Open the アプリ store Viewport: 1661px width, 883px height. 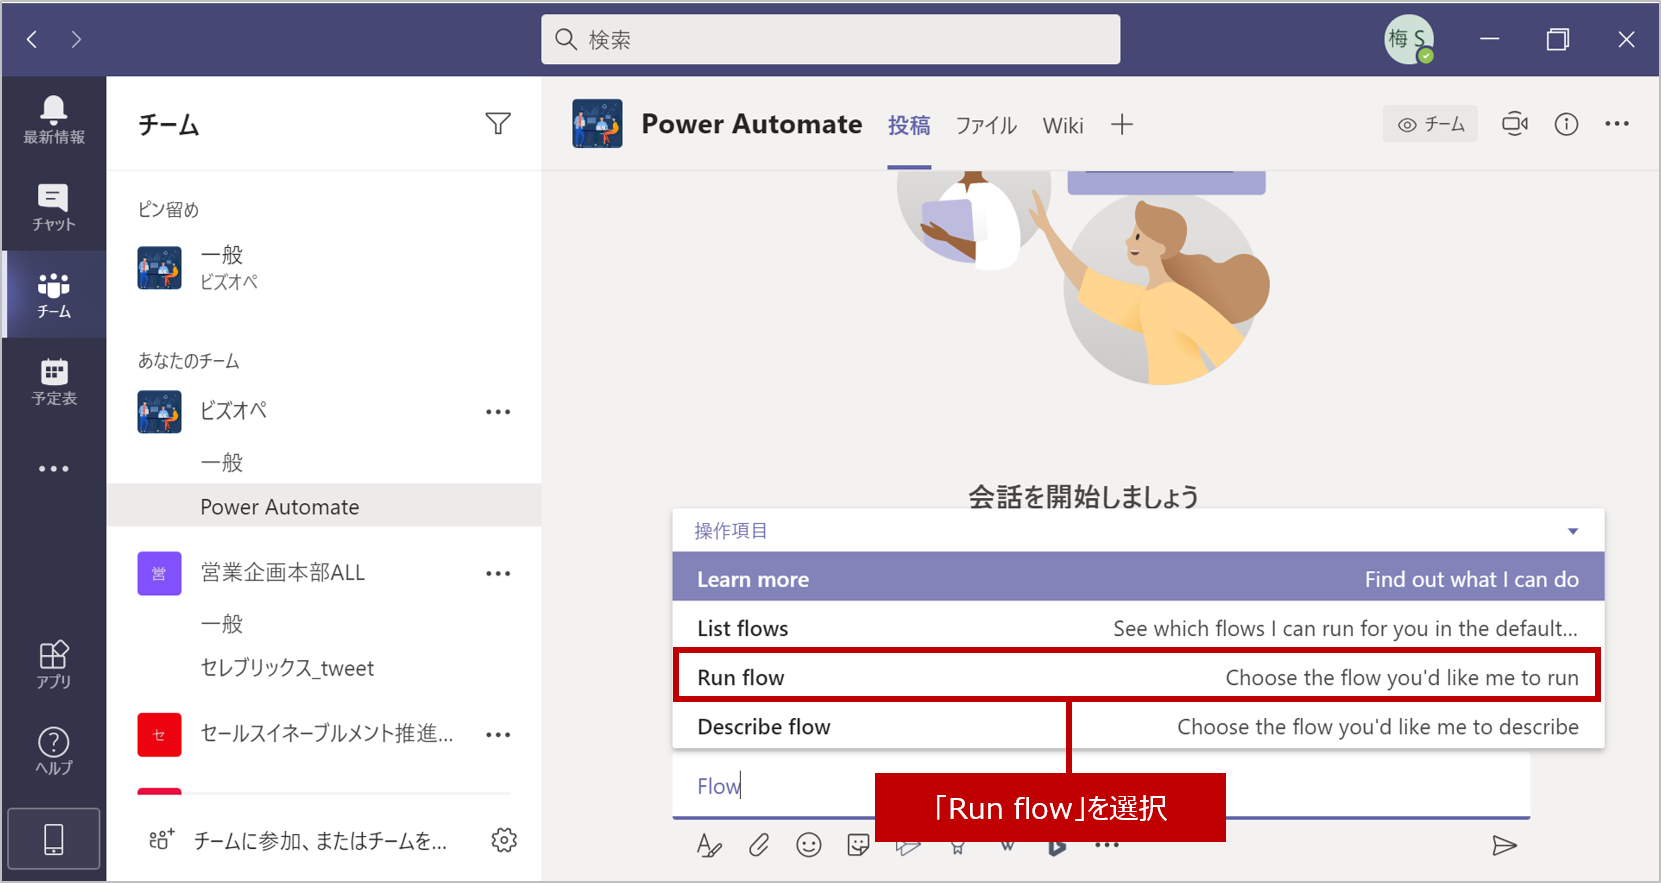point(54,665)
